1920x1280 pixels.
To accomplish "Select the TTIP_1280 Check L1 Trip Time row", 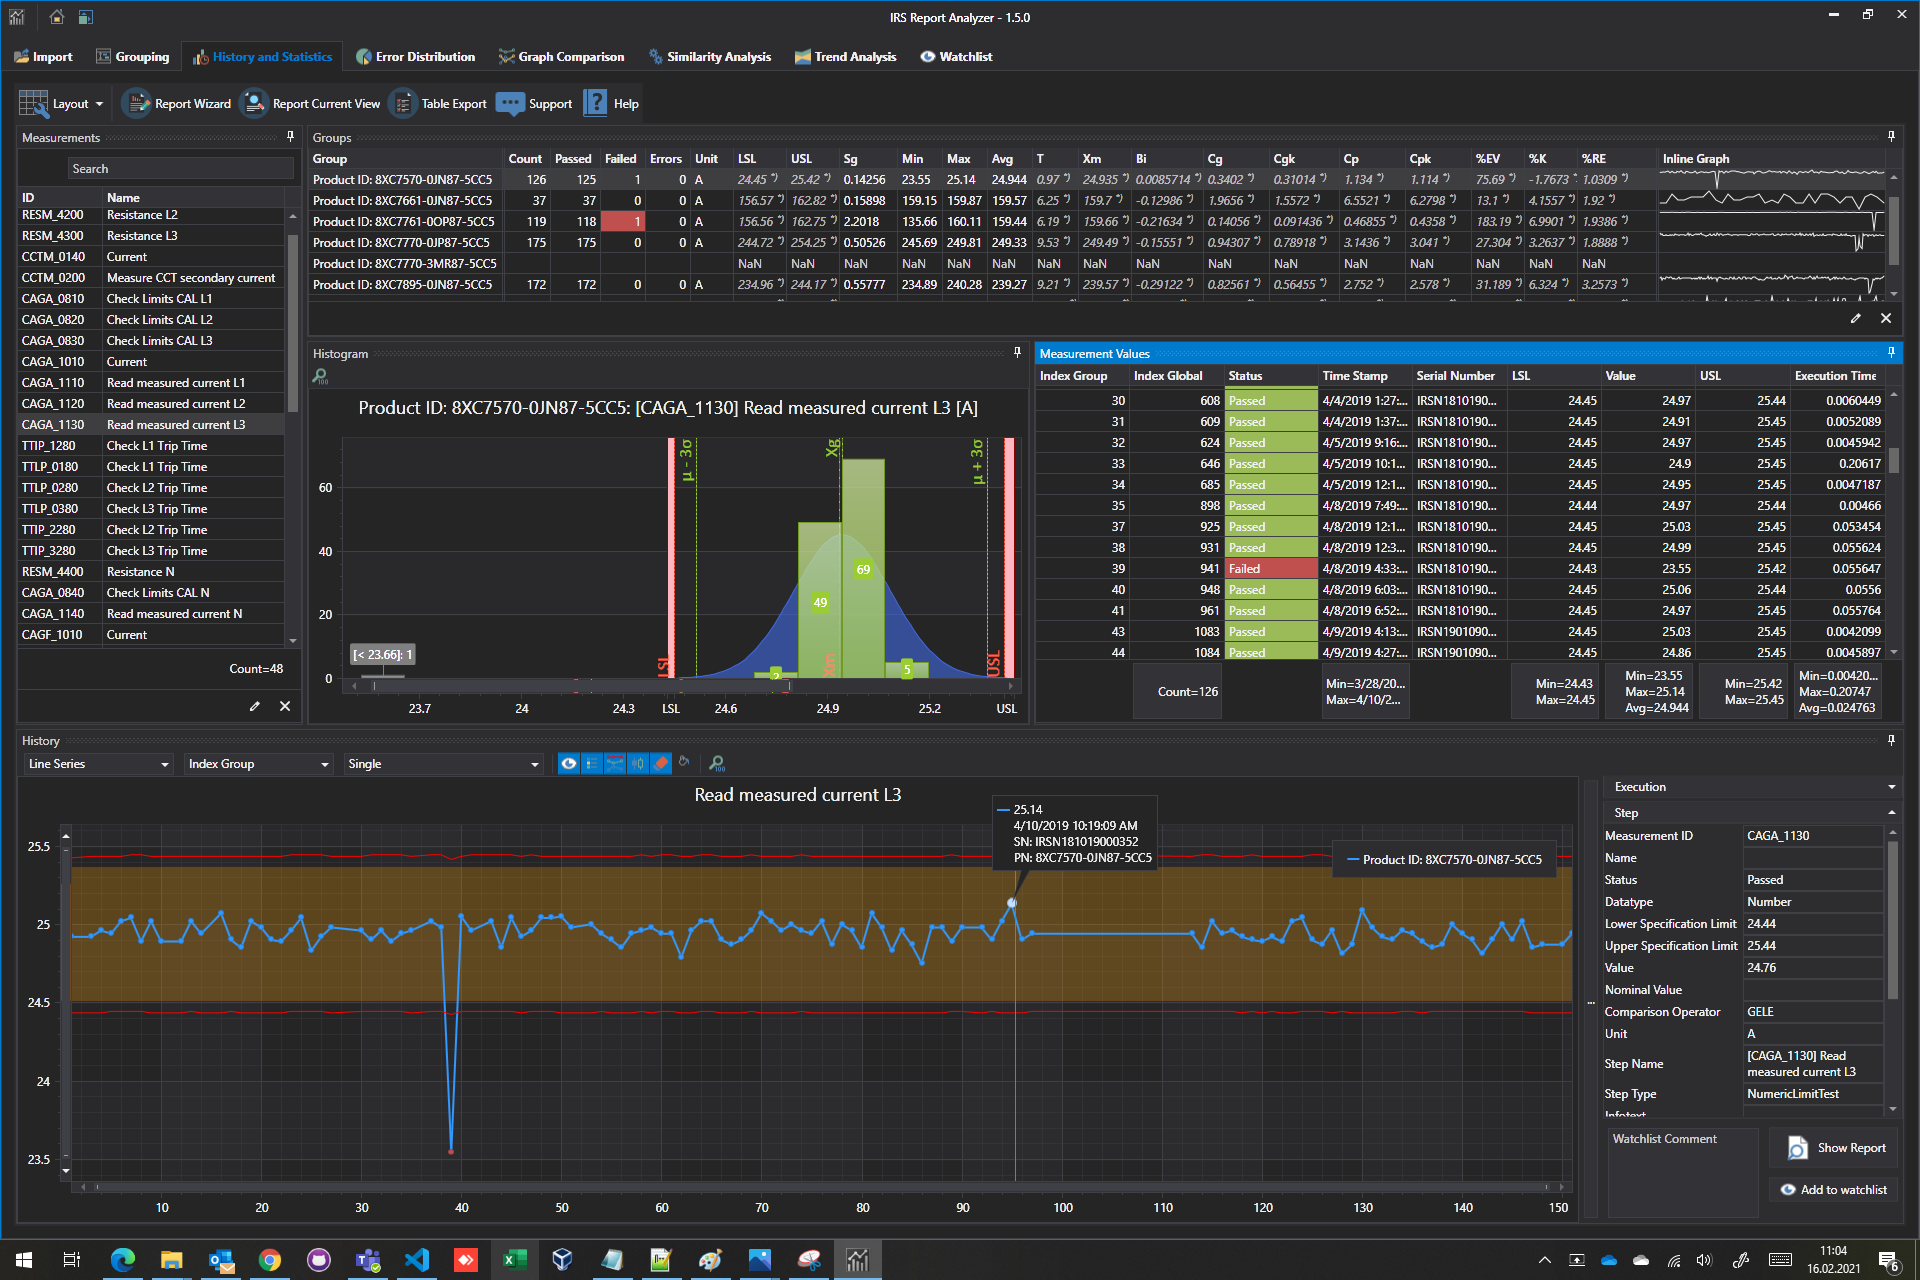I will click(x=152, y=446).
